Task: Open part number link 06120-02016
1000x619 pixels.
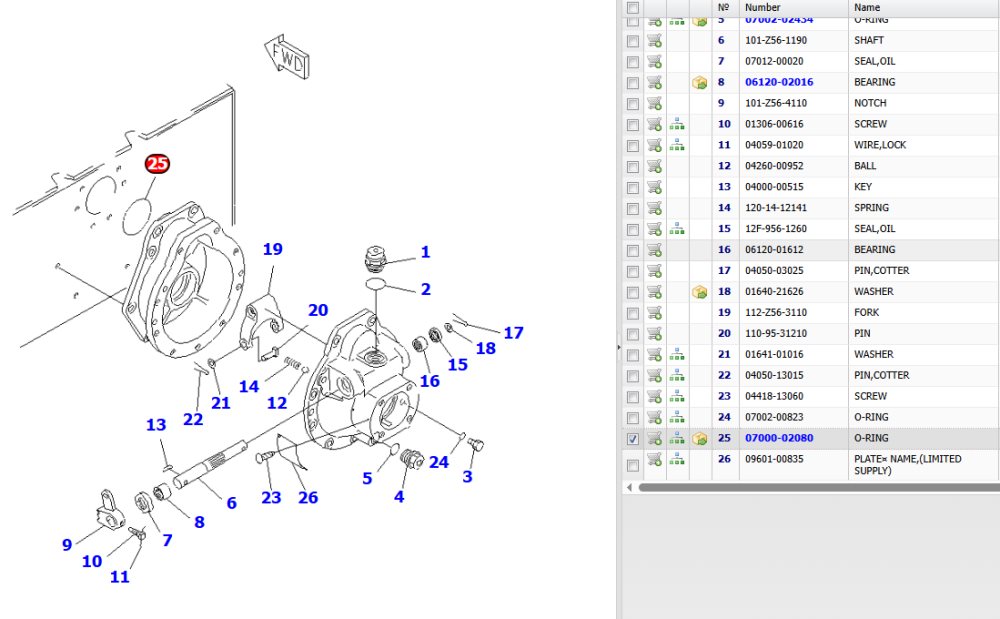Action: tap(779, 82)
